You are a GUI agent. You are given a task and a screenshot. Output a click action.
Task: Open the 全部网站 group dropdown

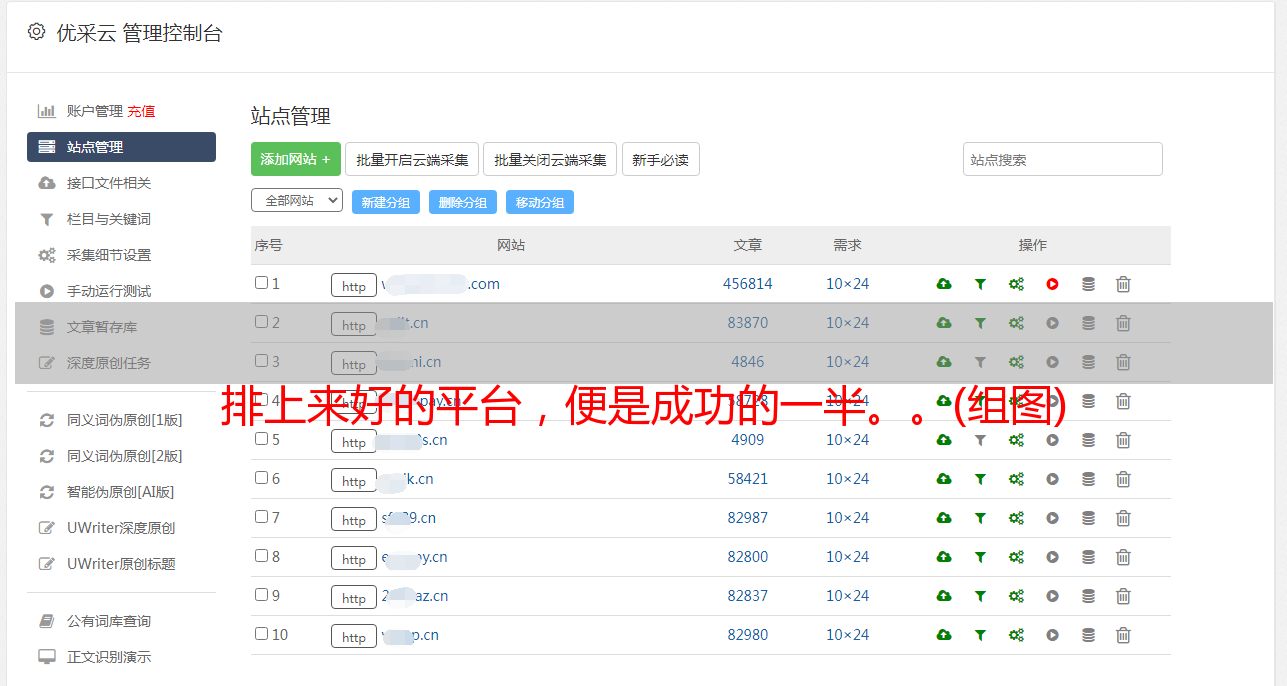coord(297,201)
